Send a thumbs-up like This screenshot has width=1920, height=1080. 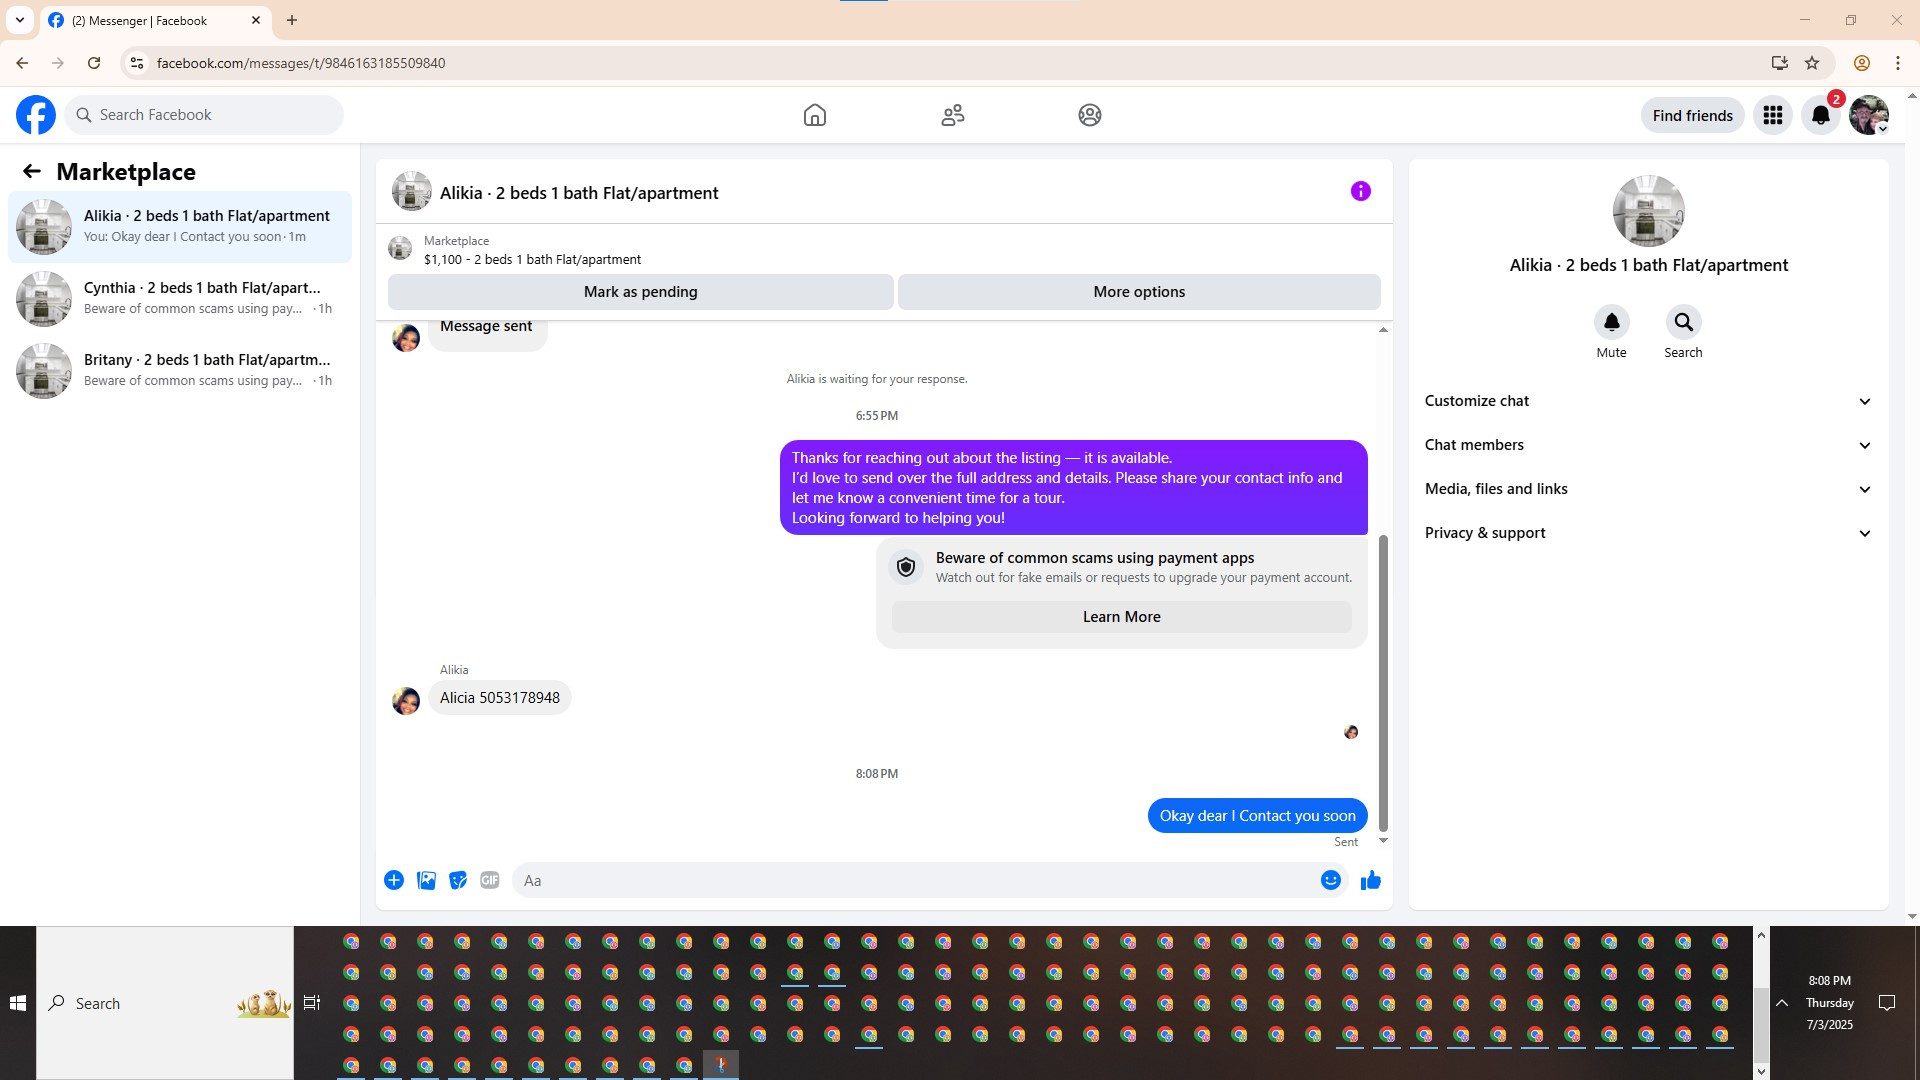pyautogui.click(x=1370, y=880)
